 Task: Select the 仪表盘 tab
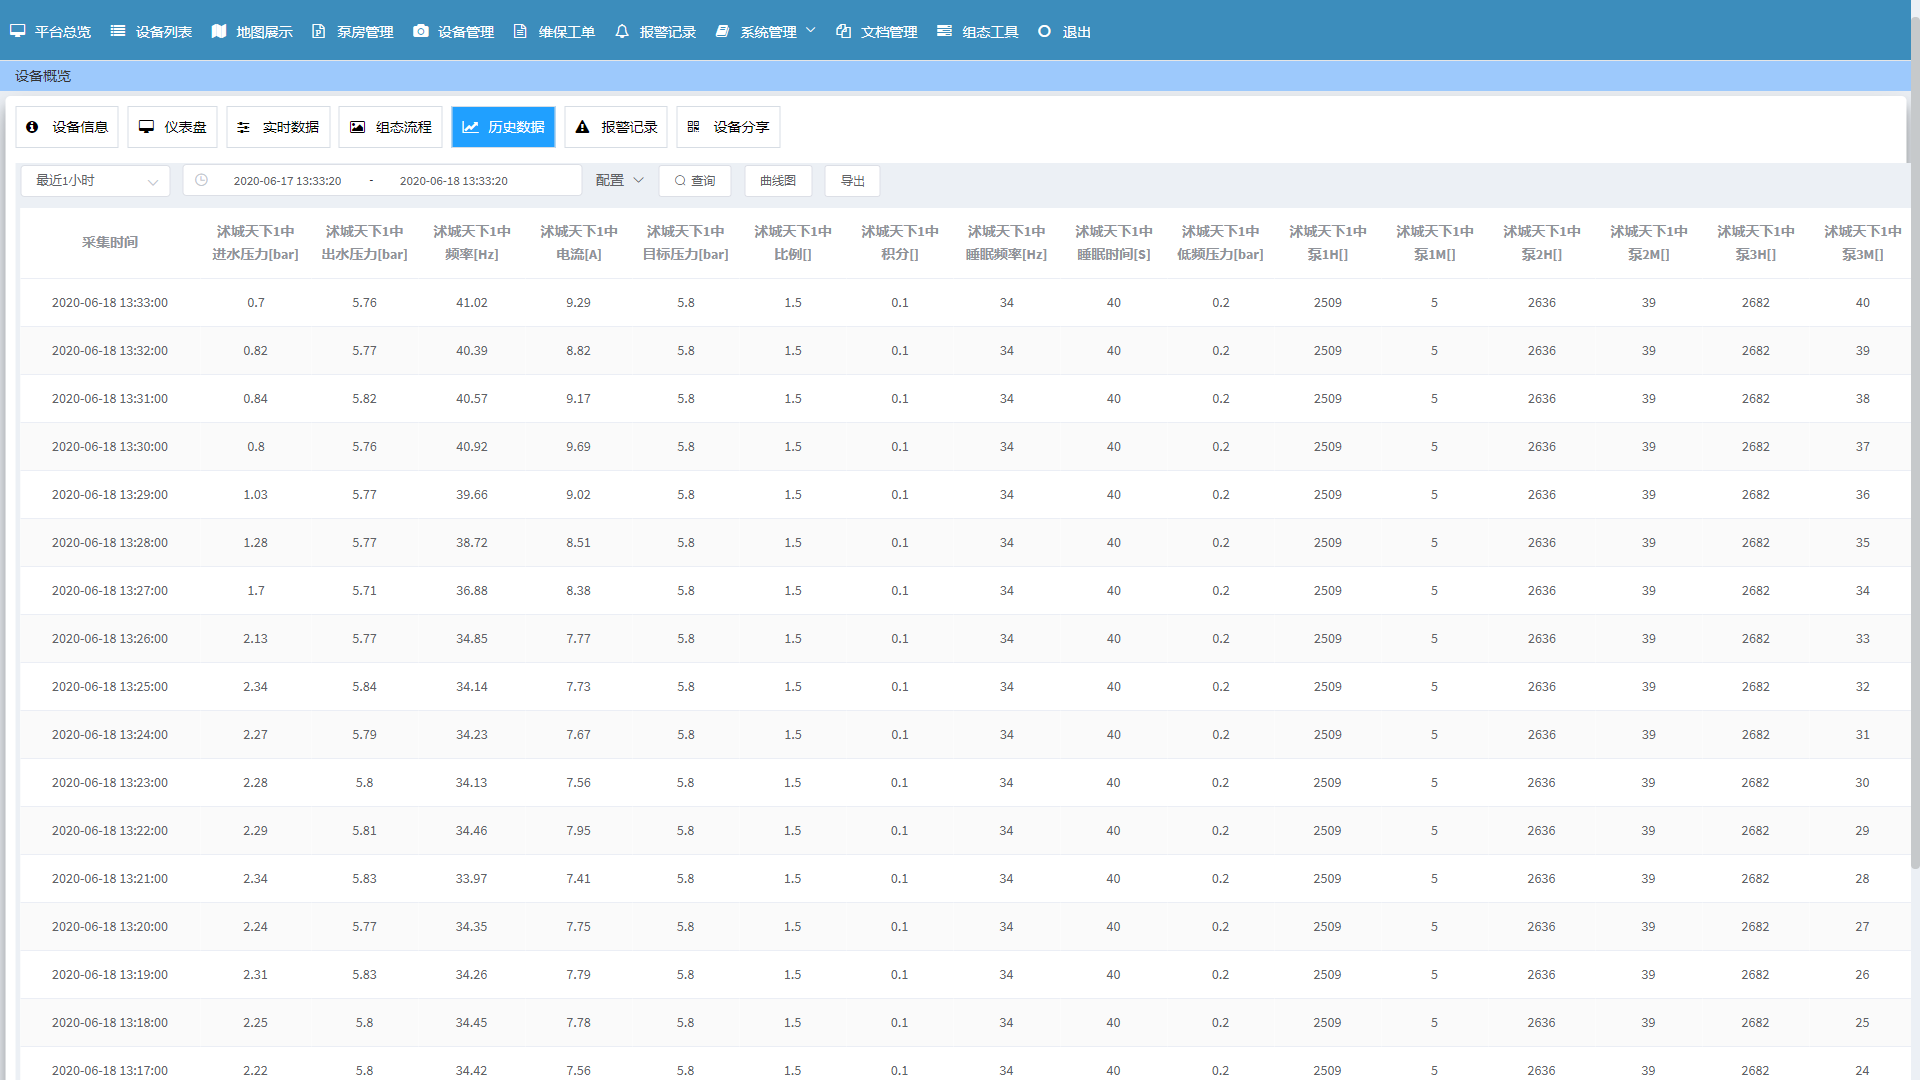coord(172,127)
